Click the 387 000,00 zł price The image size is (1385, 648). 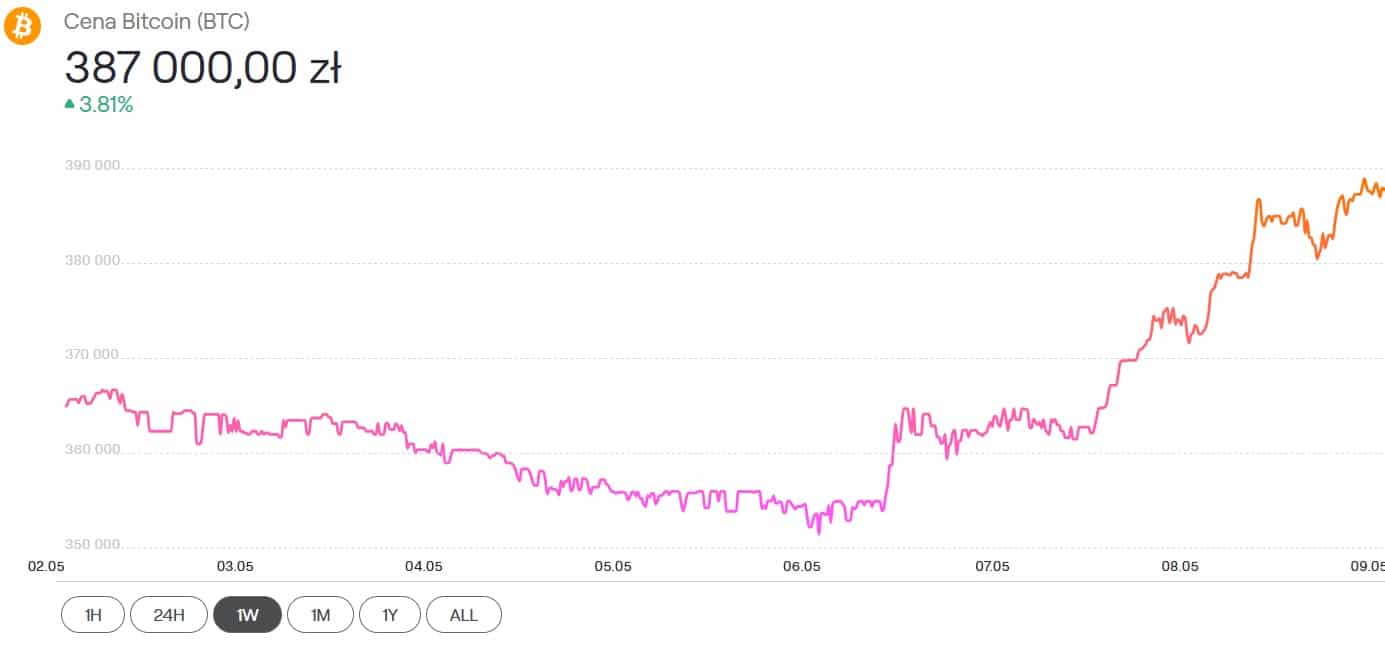click(x=203, y=68)
